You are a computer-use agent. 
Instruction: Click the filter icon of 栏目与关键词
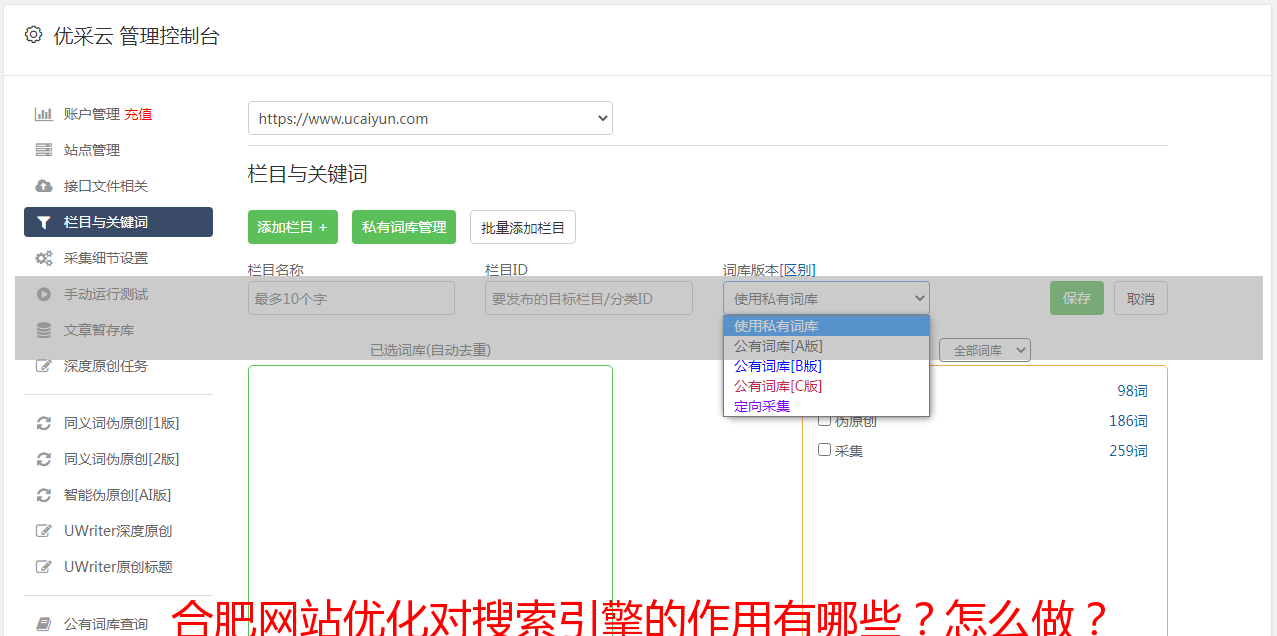point(44,222)
